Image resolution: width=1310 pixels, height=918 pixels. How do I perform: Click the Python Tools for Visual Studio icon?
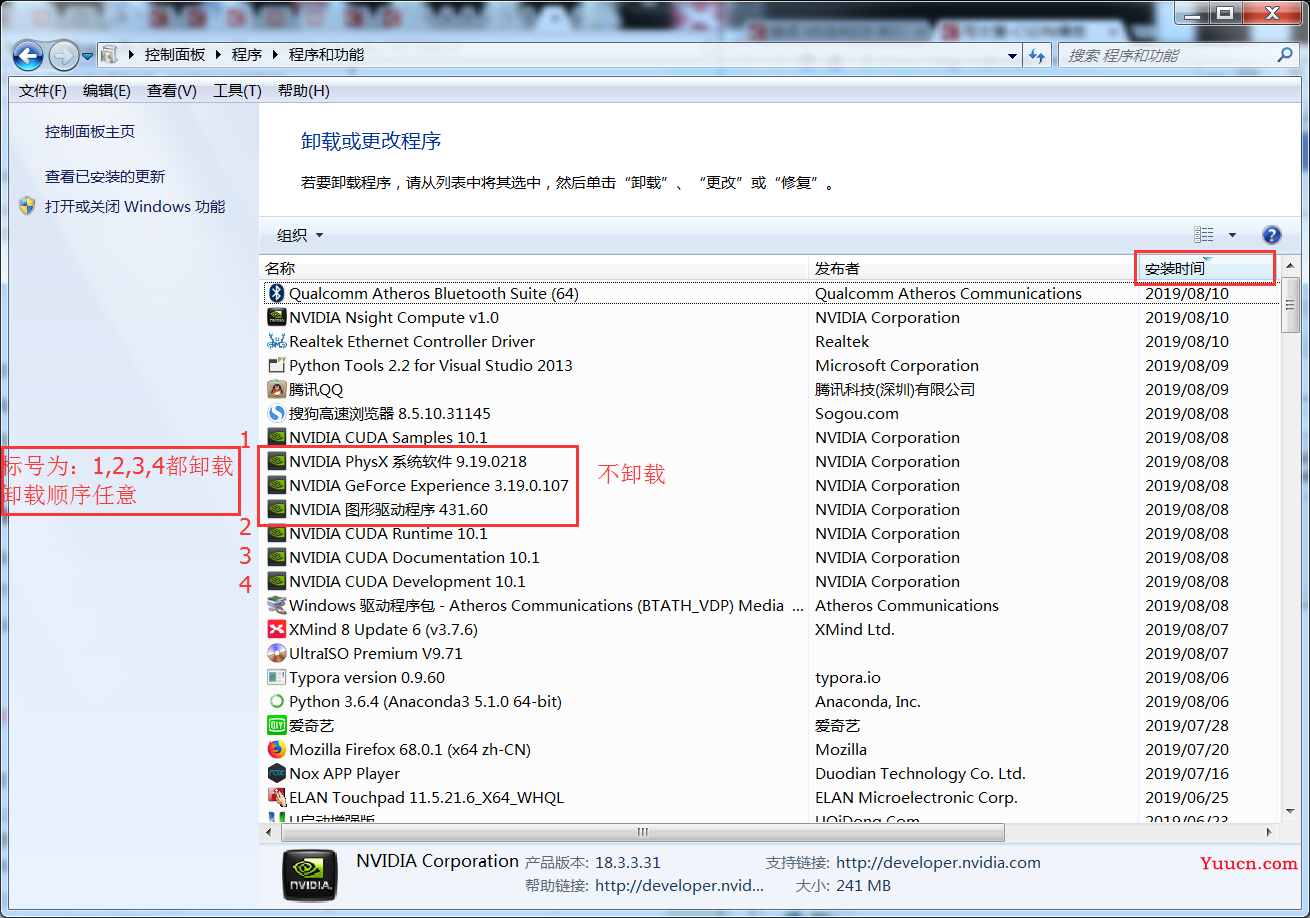point(277,366)
